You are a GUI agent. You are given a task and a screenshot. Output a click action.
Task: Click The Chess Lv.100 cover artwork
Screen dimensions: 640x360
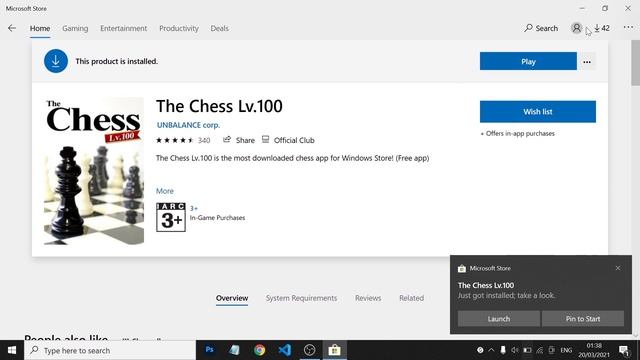tap(94, 171)
